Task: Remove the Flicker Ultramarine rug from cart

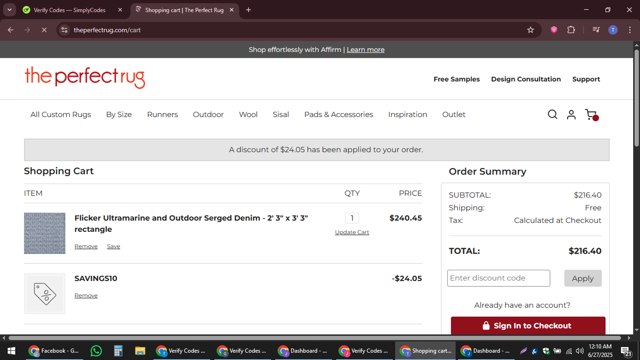Action: [86, 247]
